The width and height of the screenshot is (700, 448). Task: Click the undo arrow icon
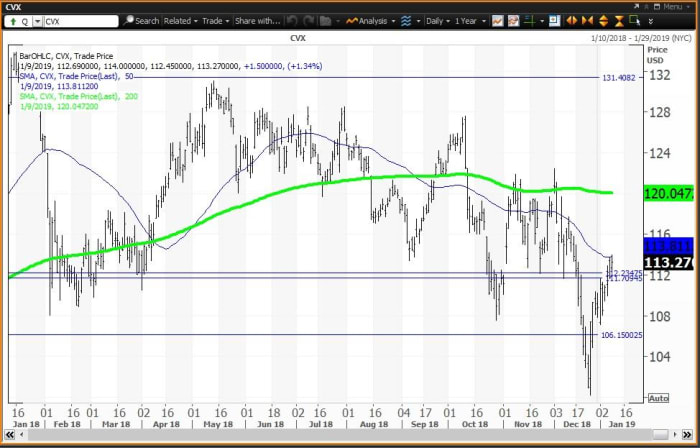coord(294,20)
